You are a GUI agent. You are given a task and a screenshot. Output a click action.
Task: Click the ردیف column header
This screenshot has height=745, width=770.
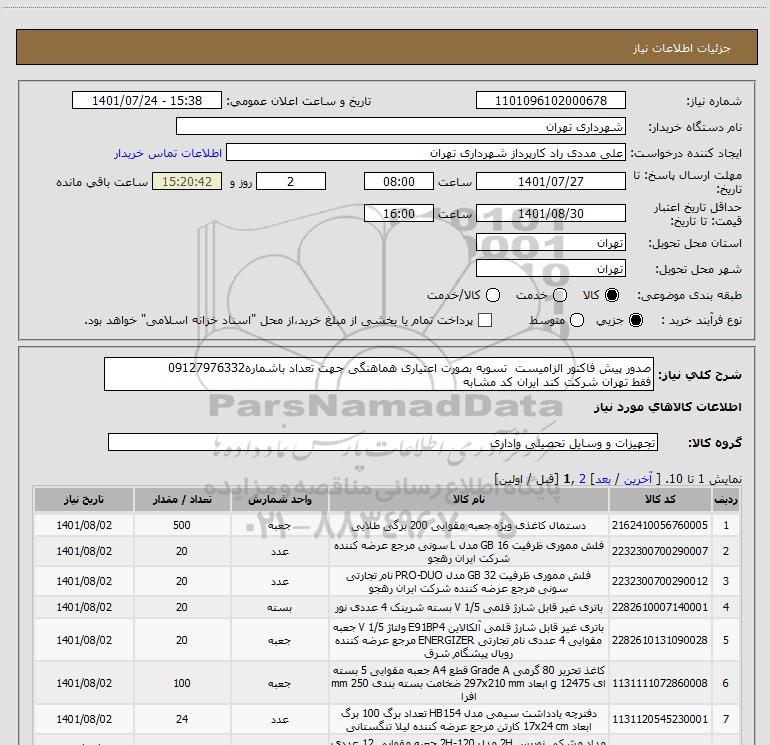click(726, 499)
